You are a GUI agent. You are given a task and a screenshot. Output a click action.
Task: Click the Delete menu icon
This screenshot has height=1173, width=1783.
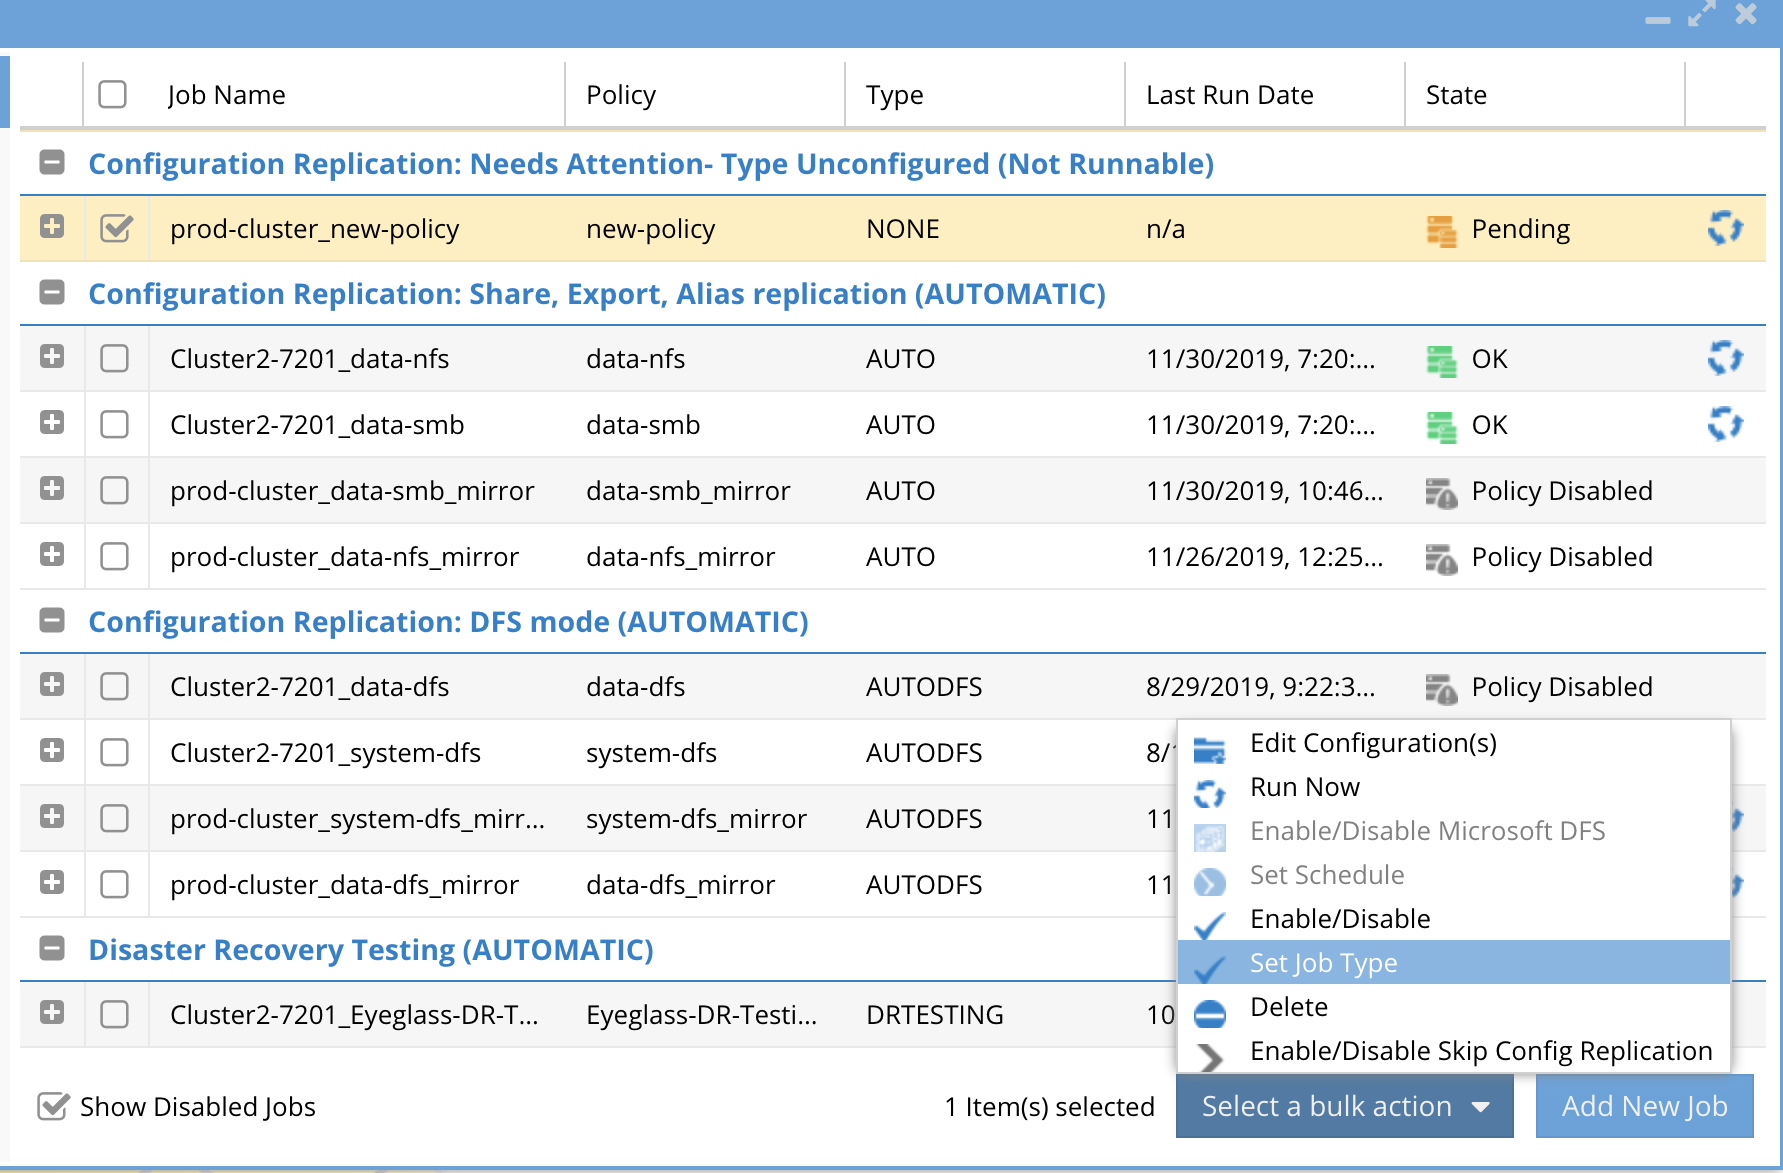(1210, 1013)
